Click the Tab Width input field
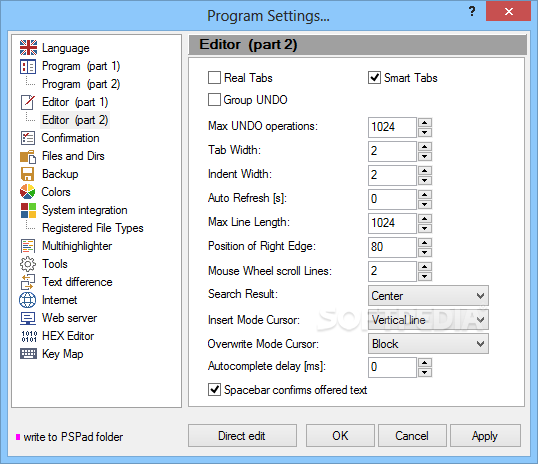This screenshot has height=464, width=538. [x=393, y=151]
